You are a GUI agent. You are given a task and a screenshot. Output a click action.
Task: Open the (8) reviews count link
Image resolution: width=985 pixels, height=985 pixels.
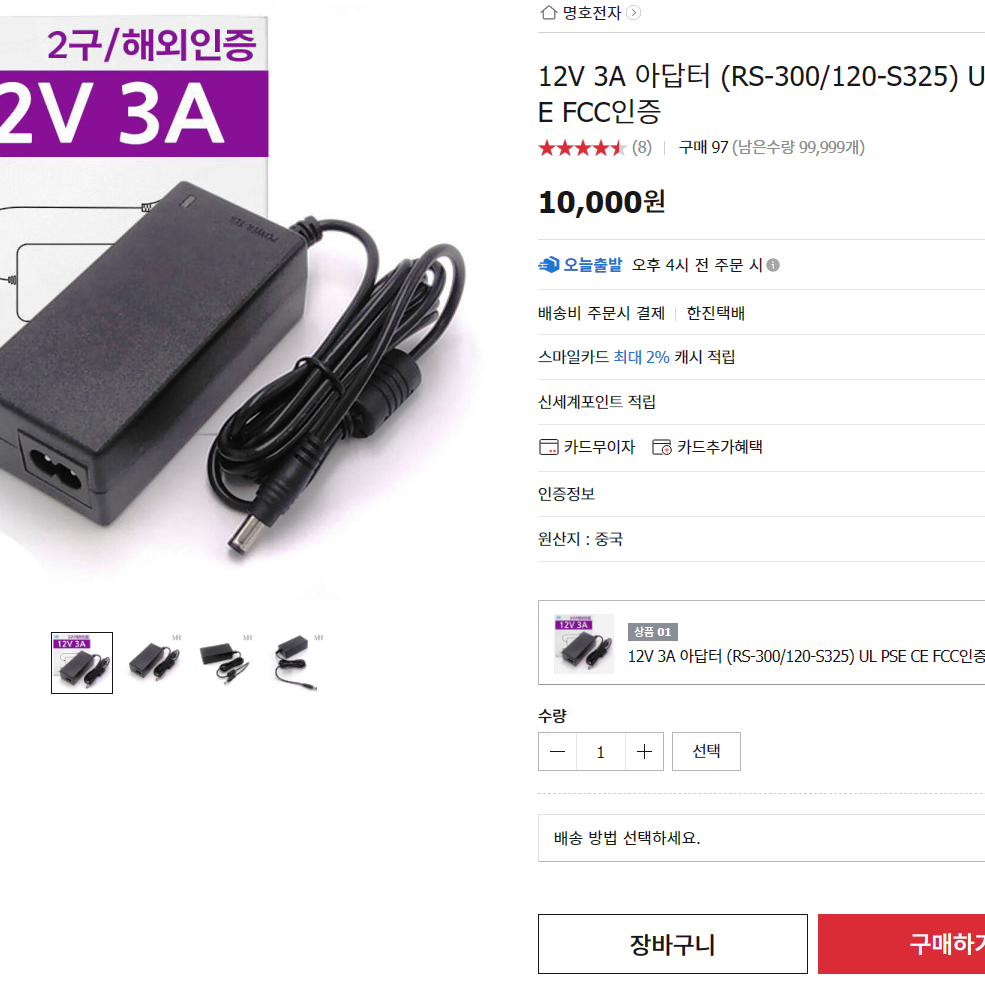click(641, 148)
